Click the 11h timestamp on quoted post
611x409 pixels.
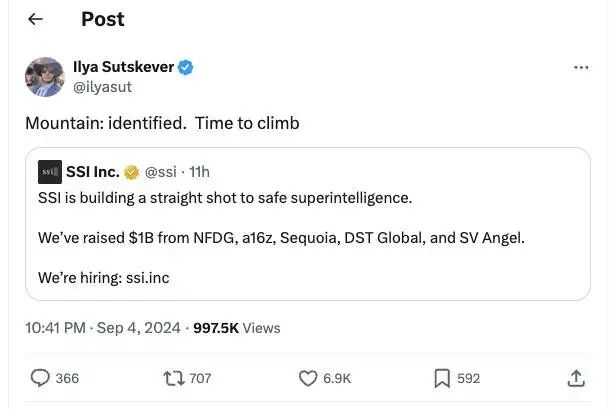pyautogui.click(x=199, y=171)
